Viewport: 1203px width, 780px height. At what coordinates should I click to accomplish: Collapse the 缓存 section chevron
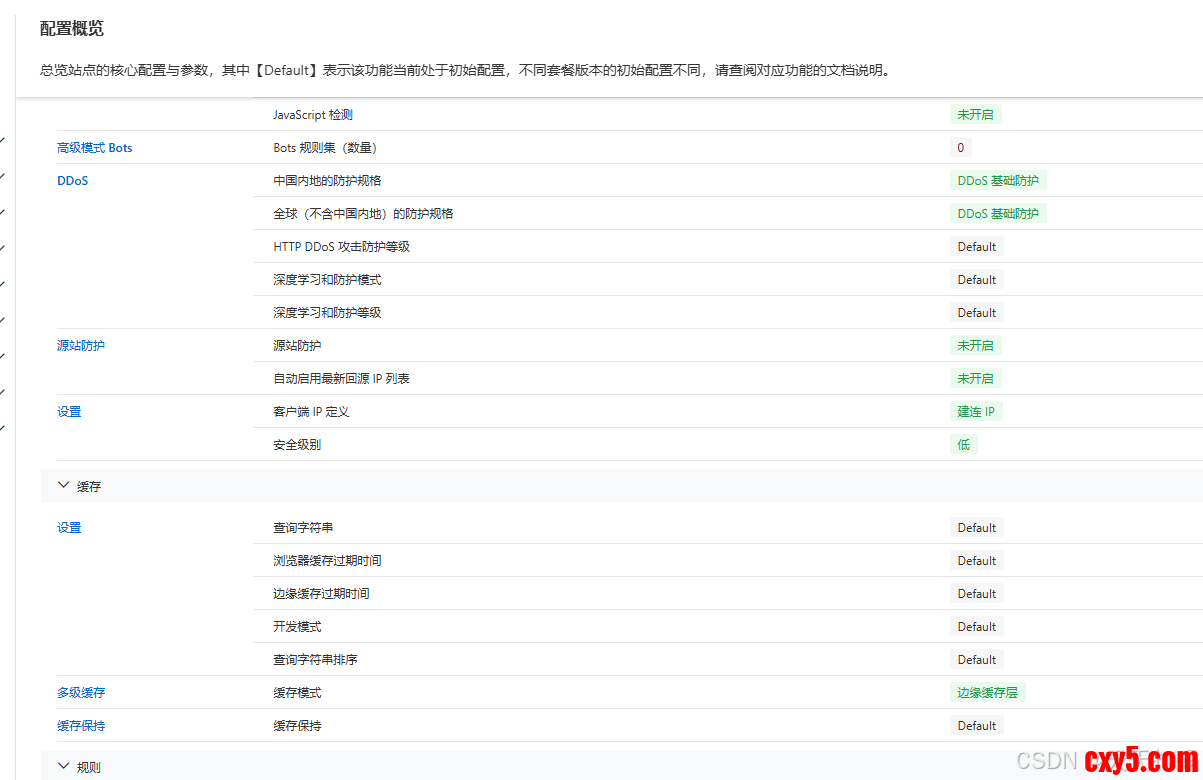coord(64,486)
